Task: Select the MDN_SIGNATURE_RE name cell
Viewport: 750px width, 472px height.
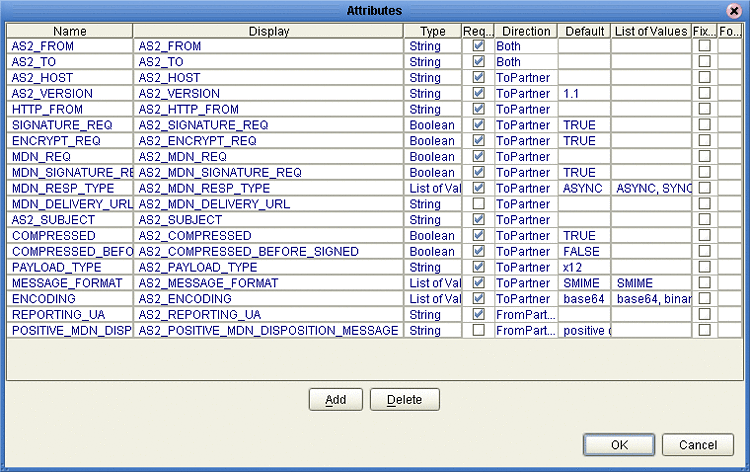Action: 70,172
